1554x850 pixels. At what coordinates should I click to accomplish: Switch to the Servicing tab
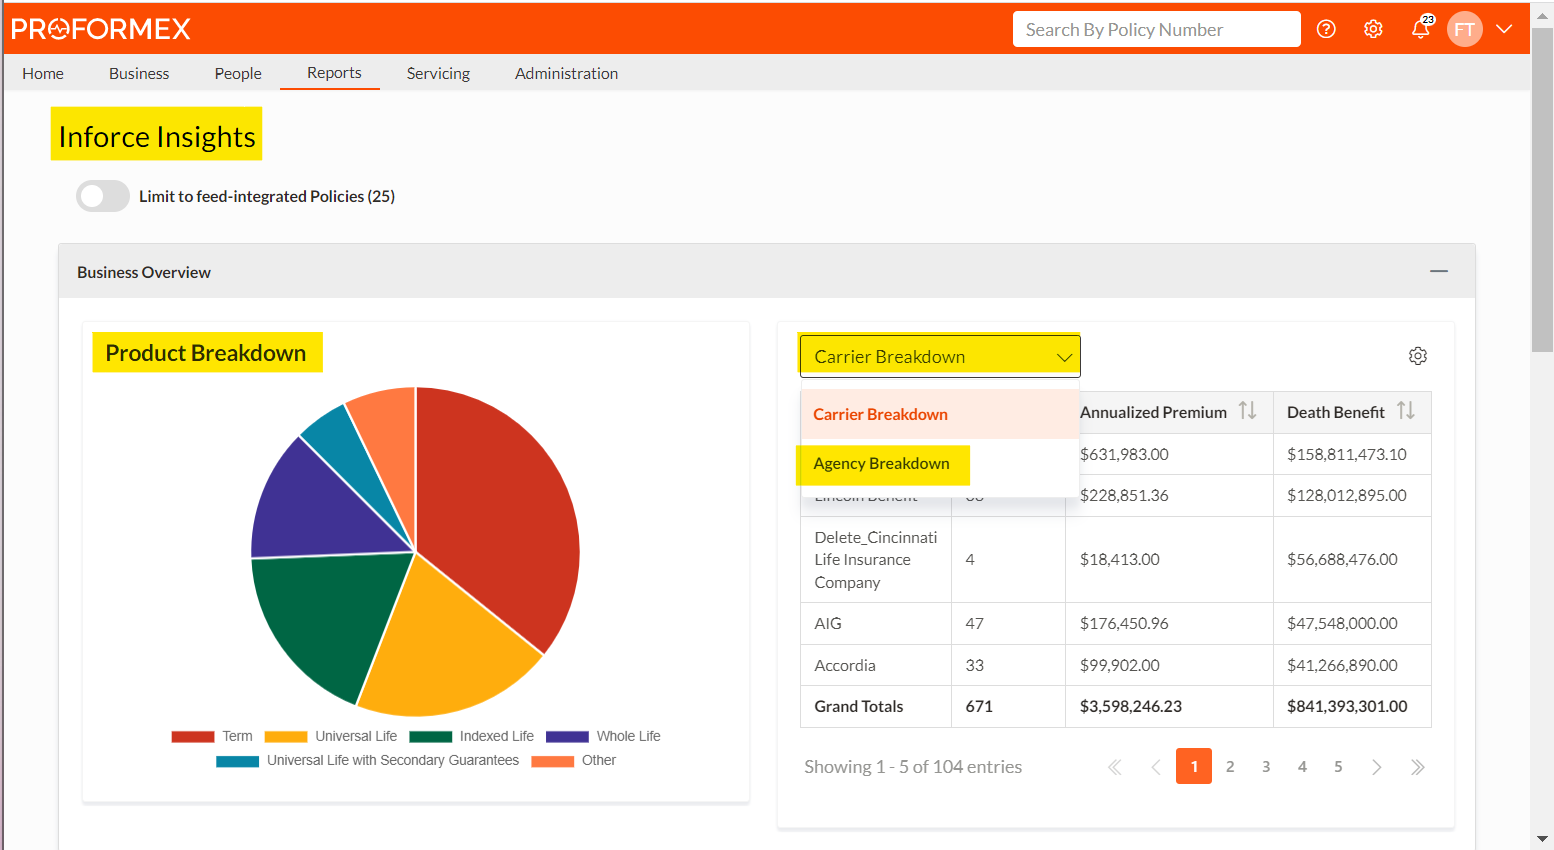(438, 73)
